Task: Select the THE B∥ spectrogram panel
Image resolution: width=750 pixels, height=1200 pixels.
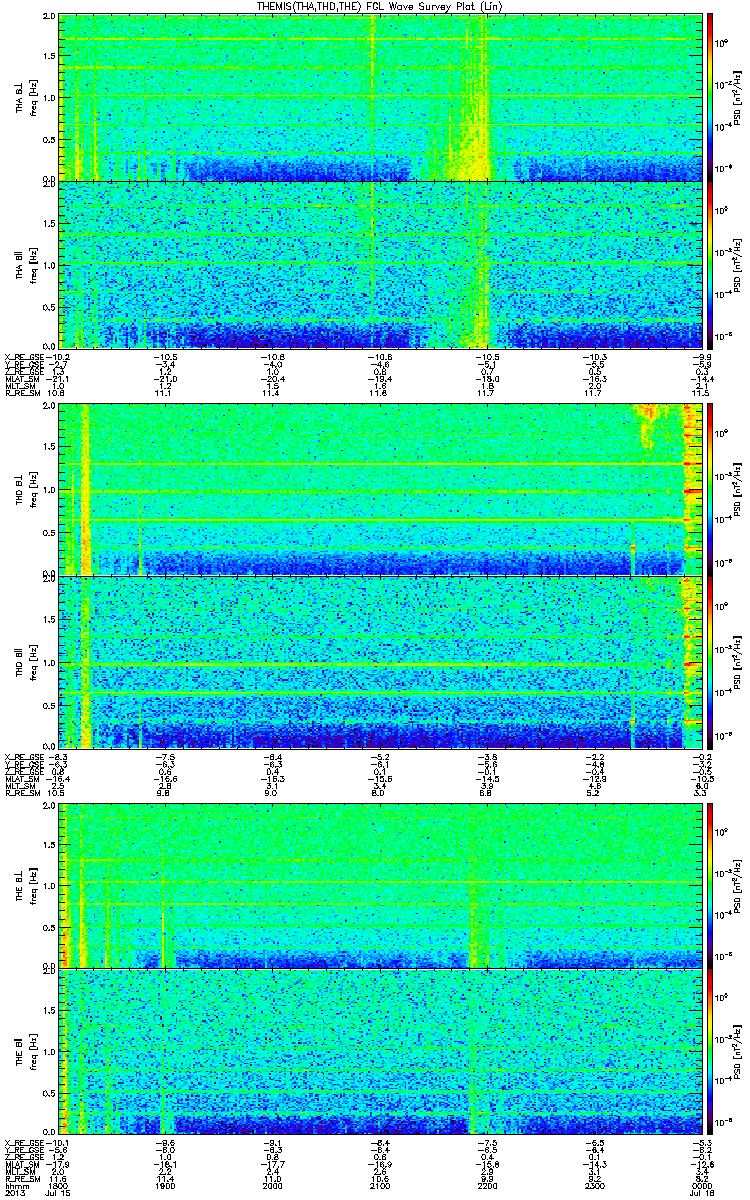Action: tap(378, 1051)
